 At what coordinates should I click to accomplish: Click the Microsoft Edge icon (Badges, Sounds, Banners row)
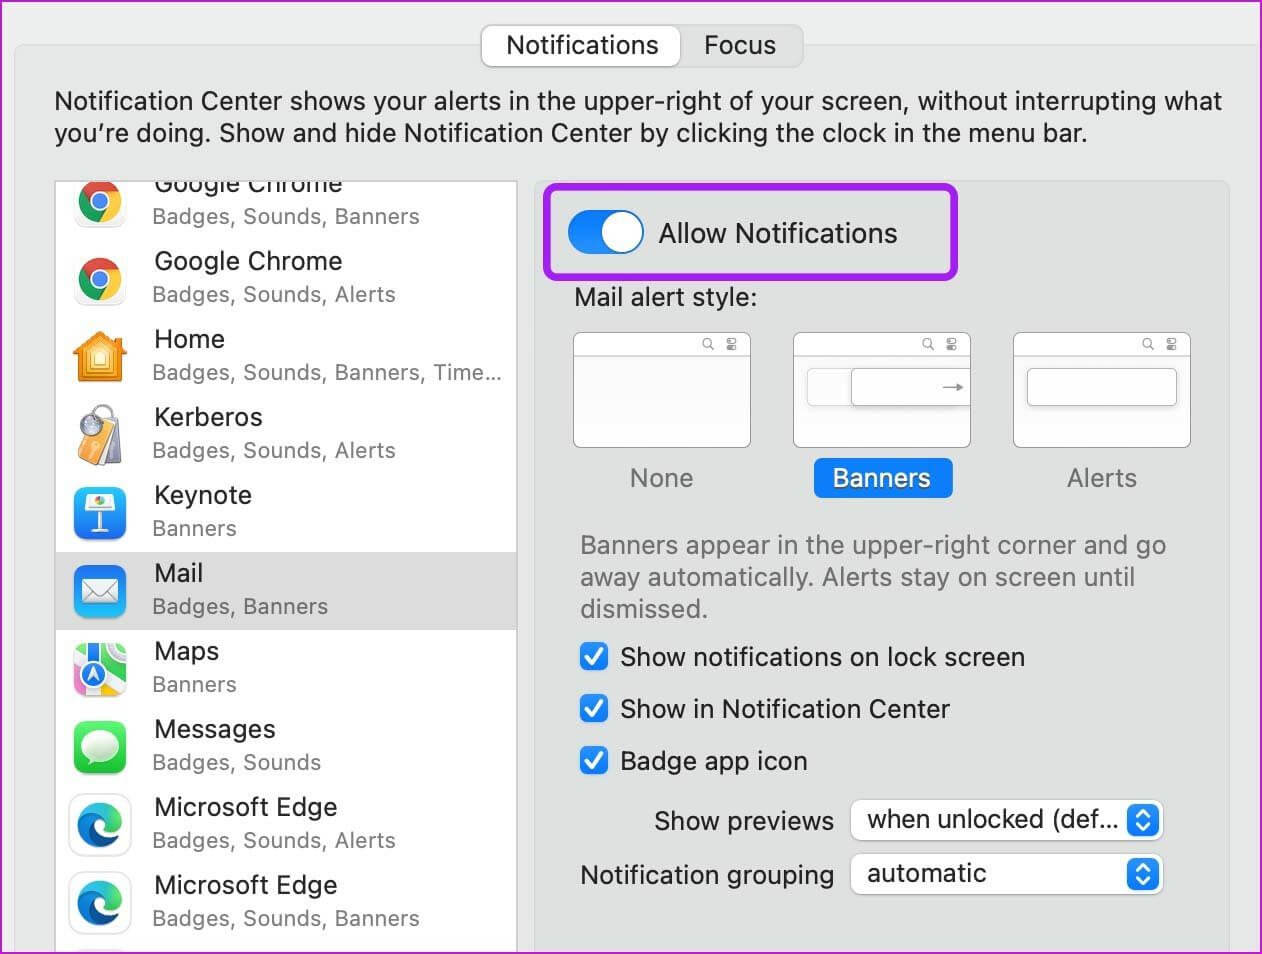point(99,903)
